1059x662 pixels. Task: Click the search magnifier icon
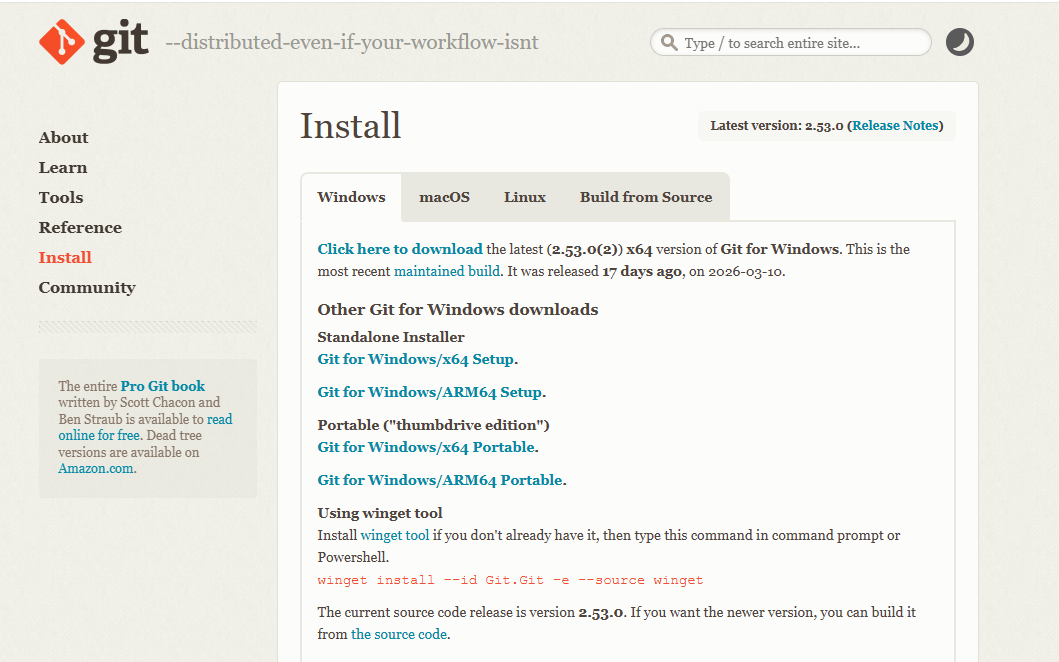[x=669, y=43]
